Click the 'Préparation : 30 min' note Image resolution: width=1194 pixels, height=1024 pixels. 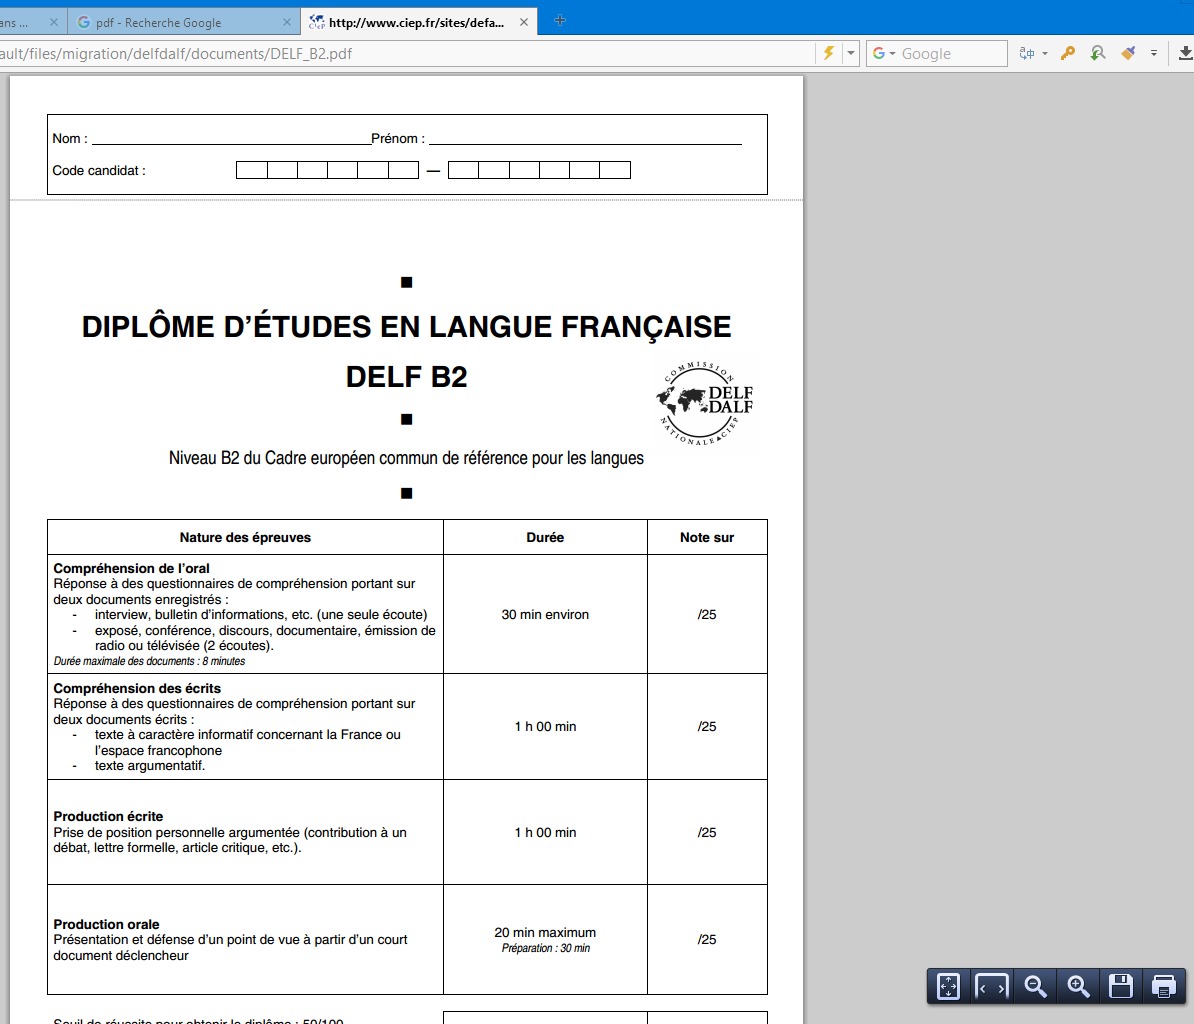546,949
